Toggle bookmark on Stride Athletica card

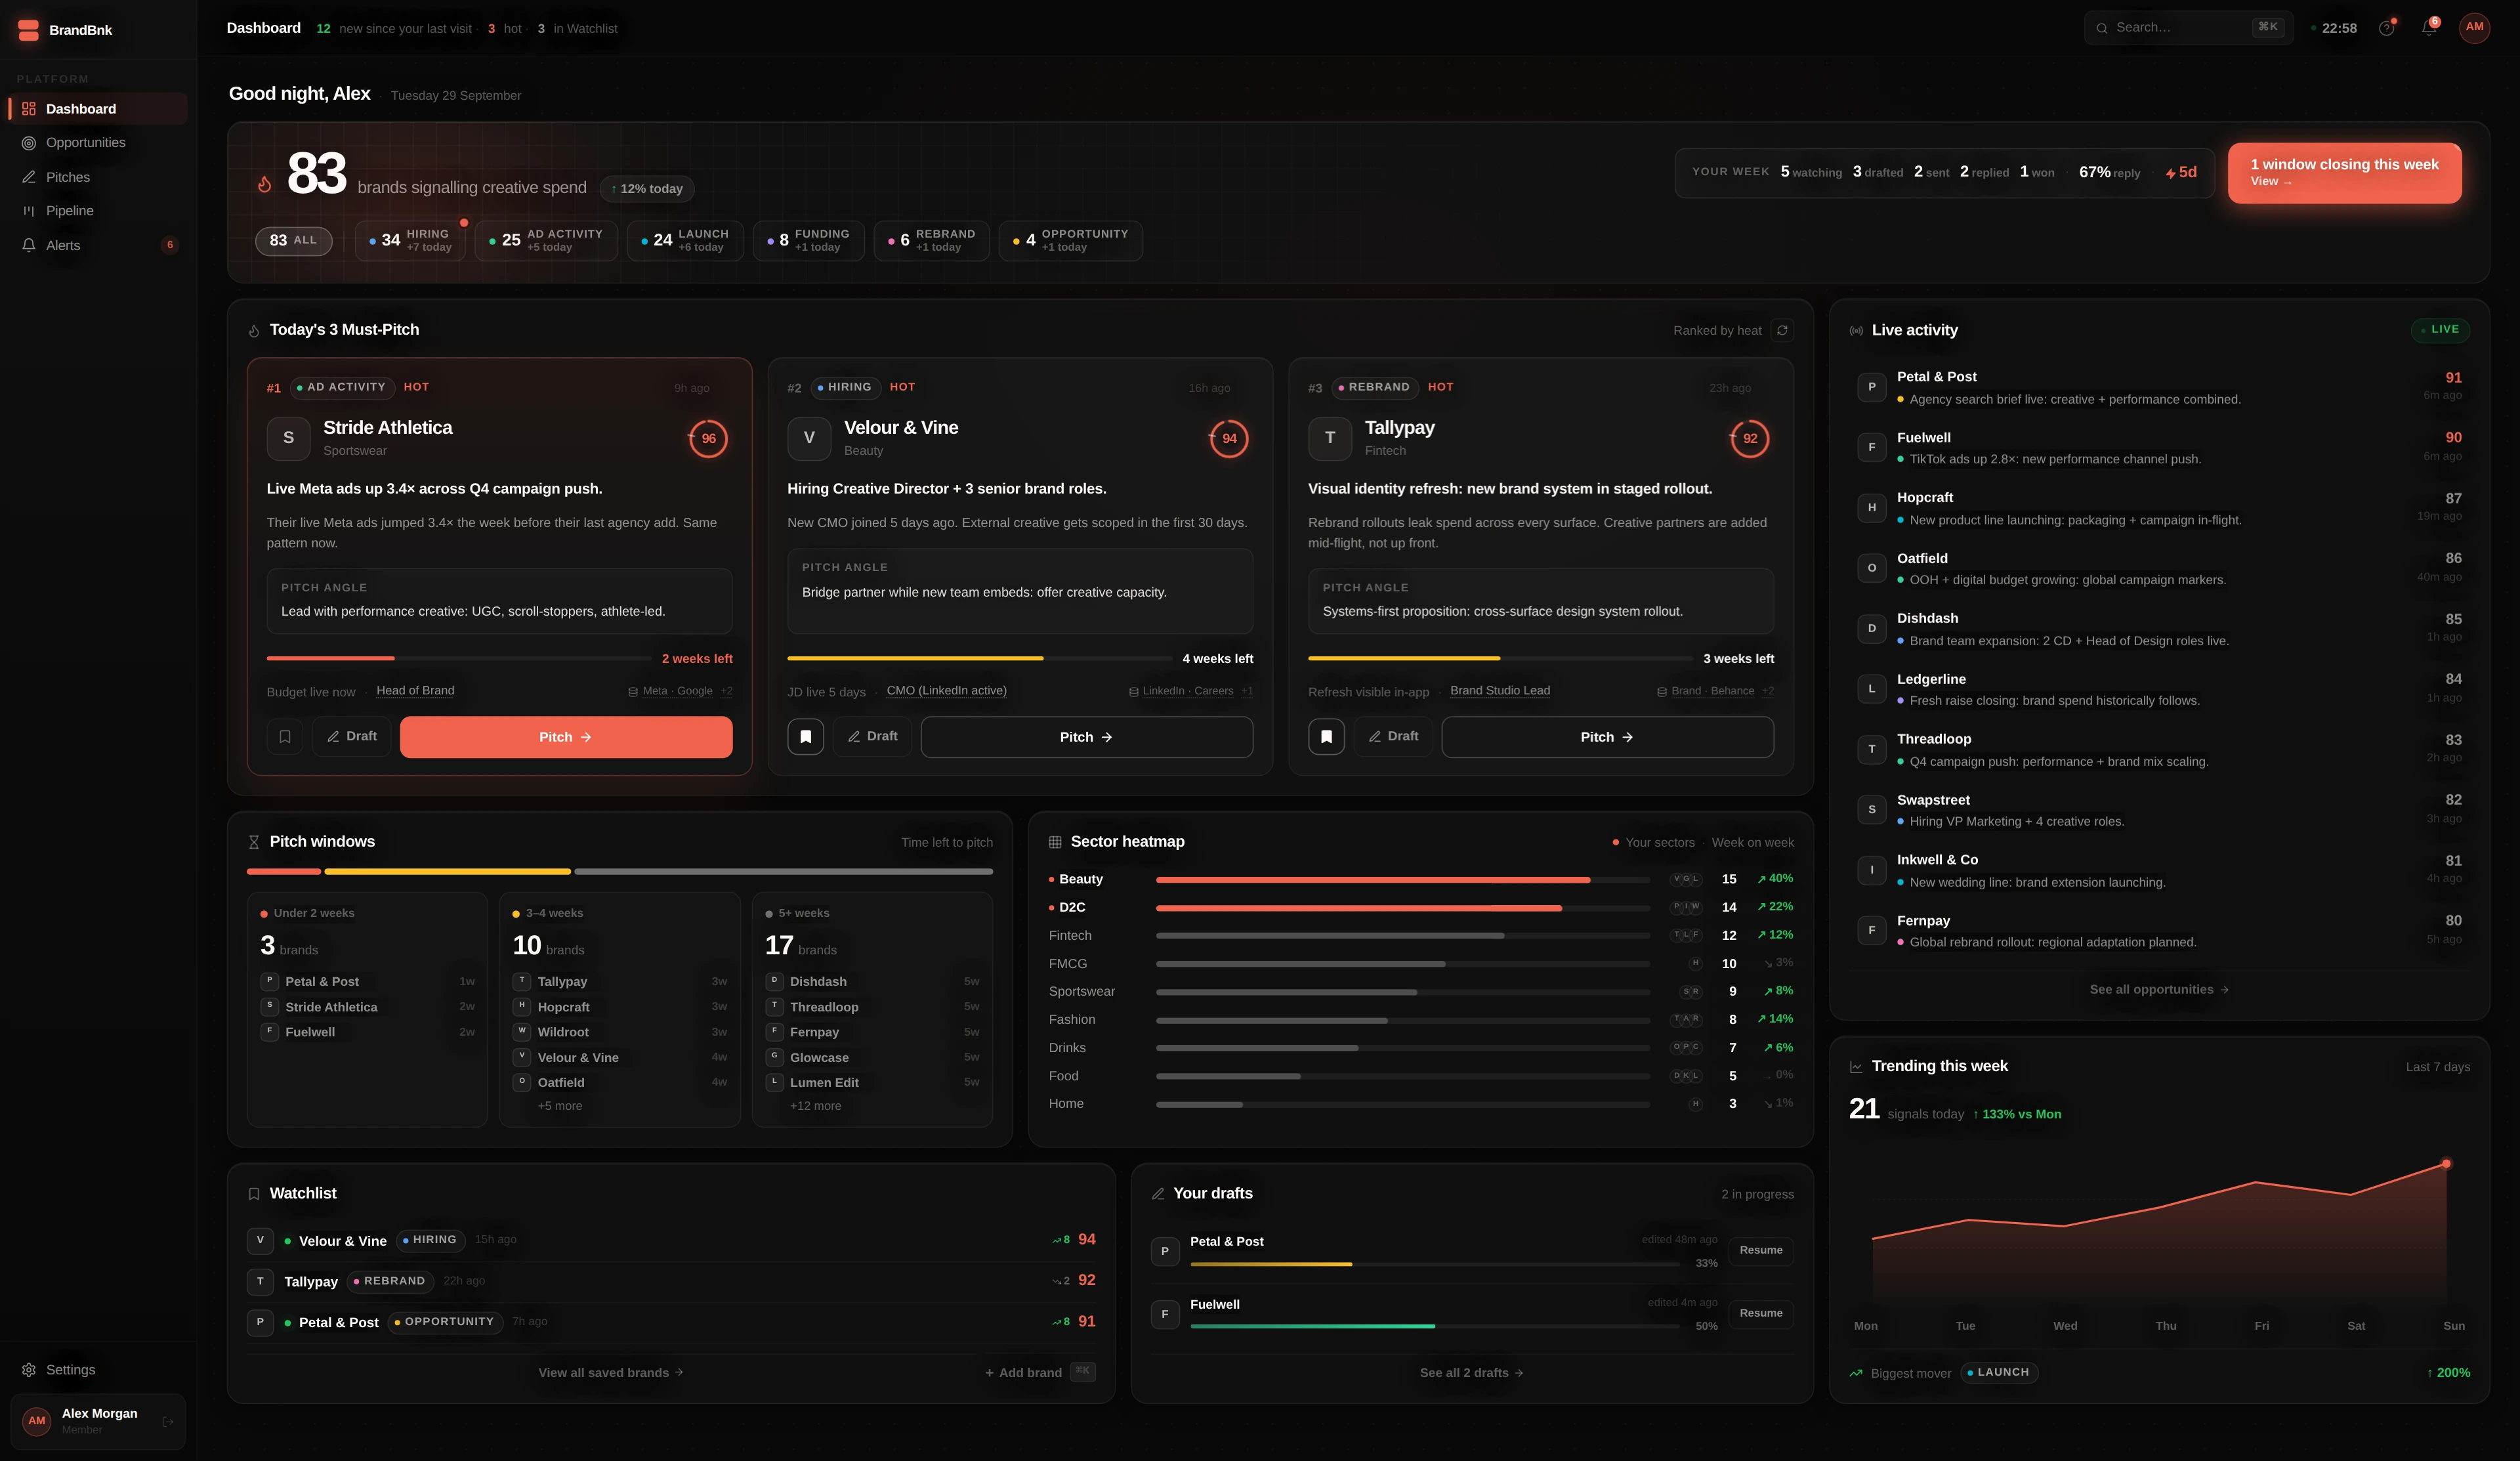pyautogui.click(x=285, y=737)
